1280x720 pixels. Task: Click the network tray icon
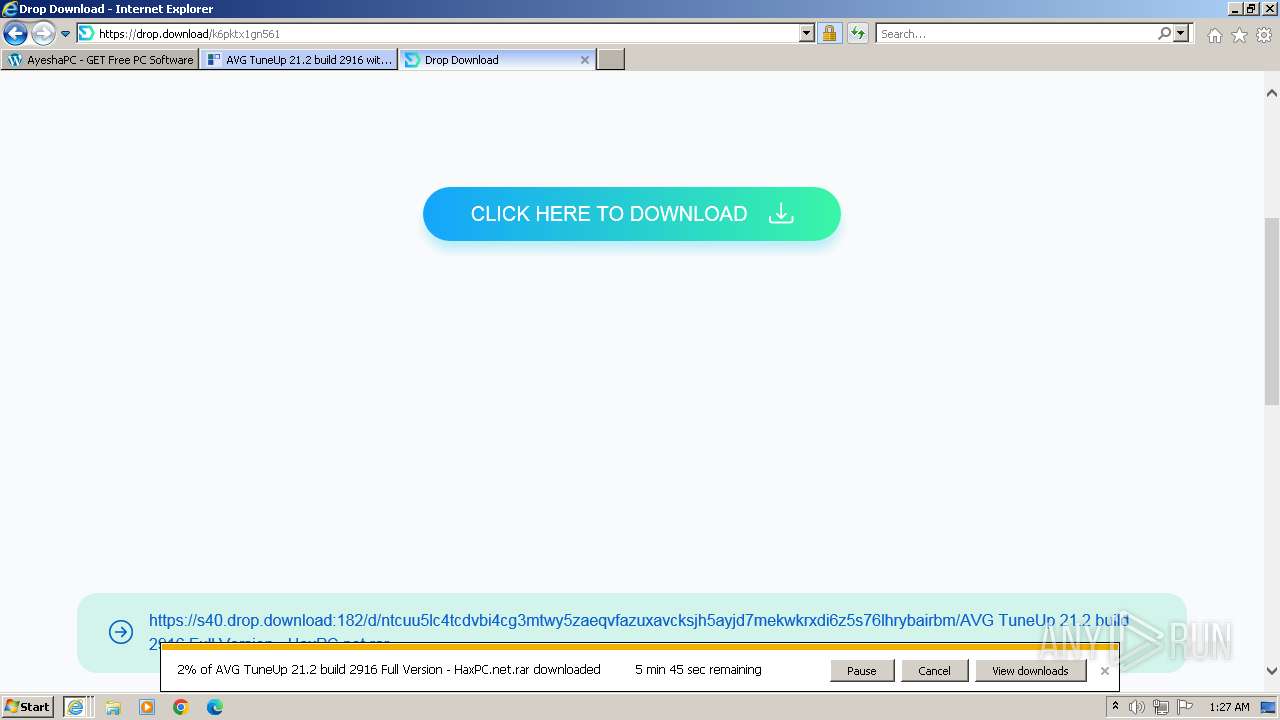coord(1161,707)
